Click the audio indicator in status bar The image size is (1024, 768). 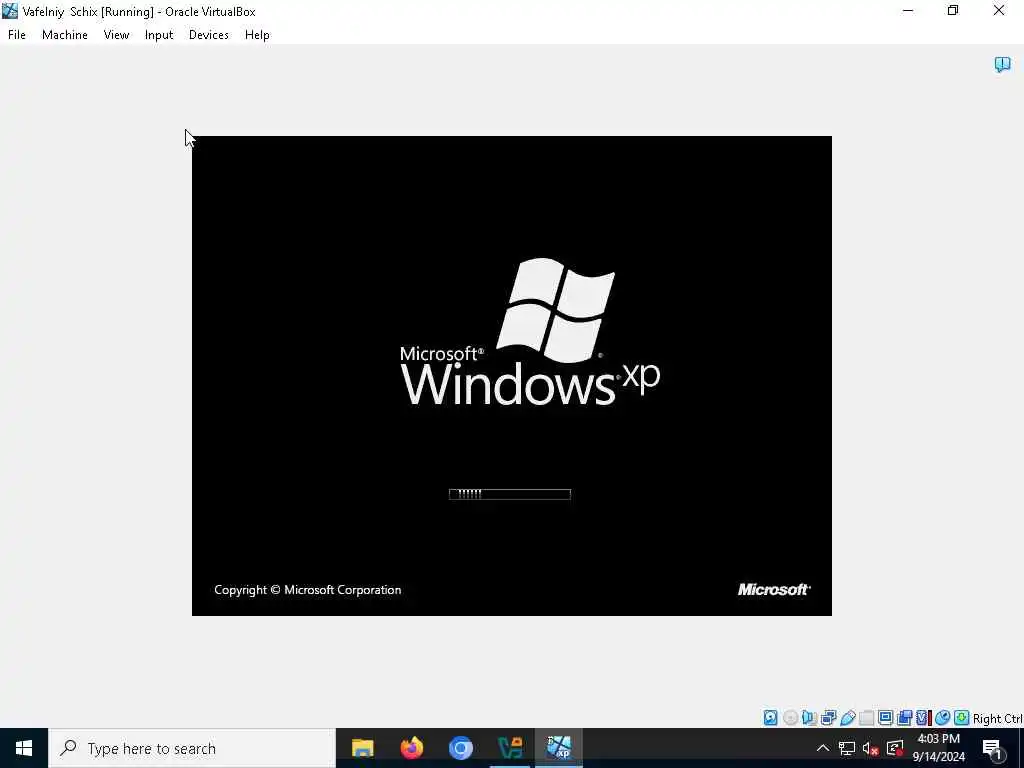click(x=809, y=718)
